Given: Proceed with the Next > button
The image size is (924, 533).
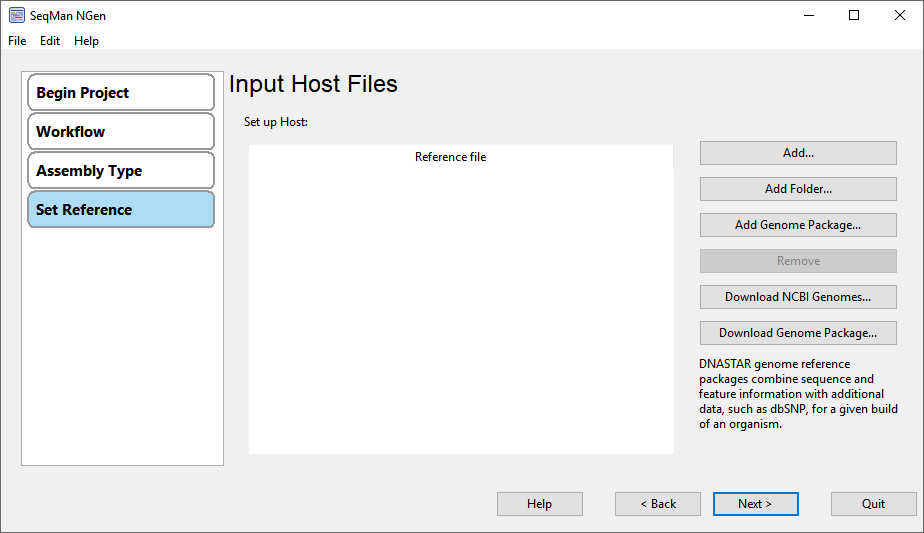Looking at the screenshot, I should (755, 504).
